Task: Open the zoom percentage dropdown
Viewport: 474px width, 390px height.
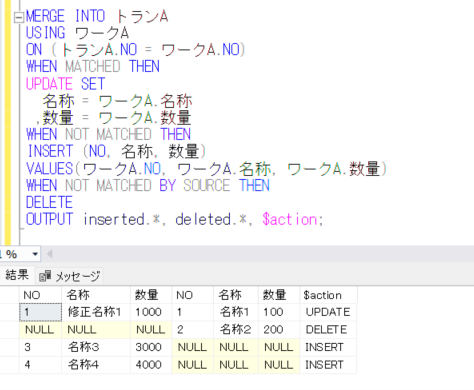Action: tap(35, 254)
